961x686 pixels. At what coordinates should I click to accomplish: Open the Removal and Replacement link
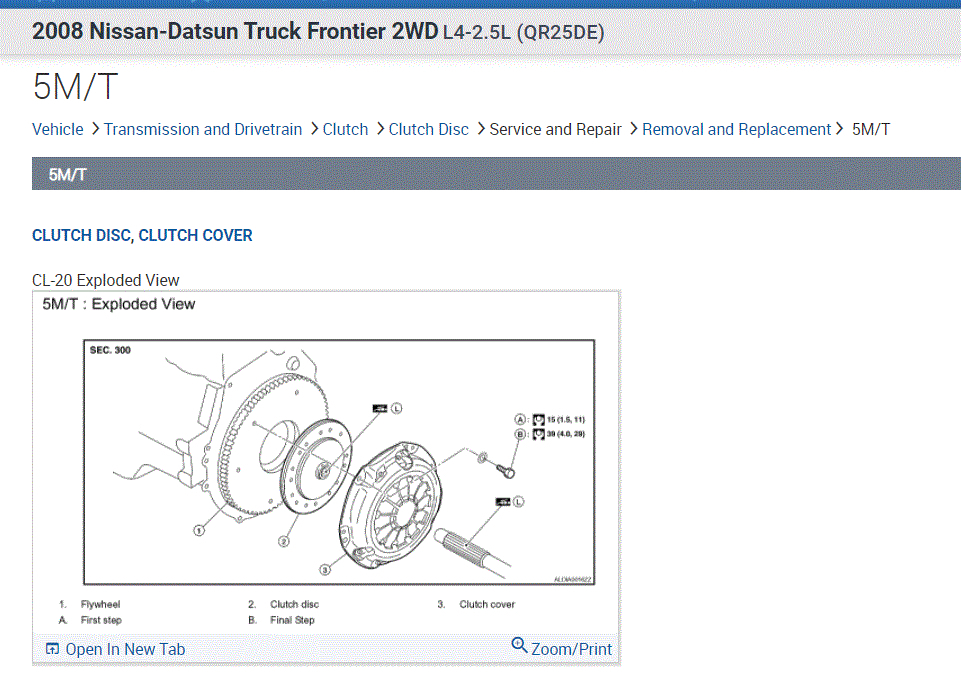pos(737,129)
